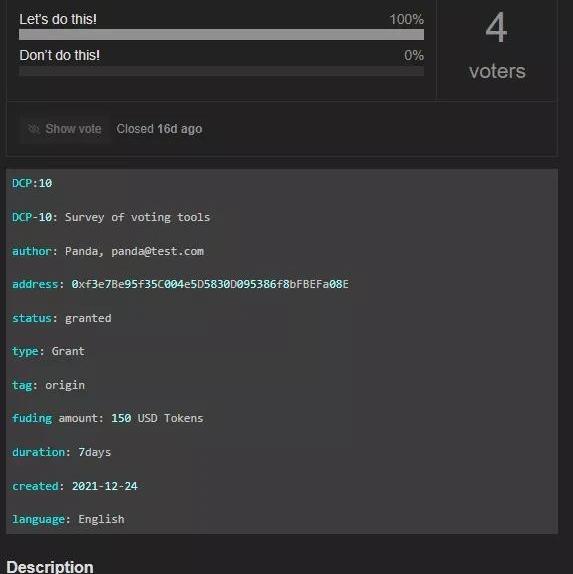Click the eye-slash icon beside Show vote

pos(34,129)
